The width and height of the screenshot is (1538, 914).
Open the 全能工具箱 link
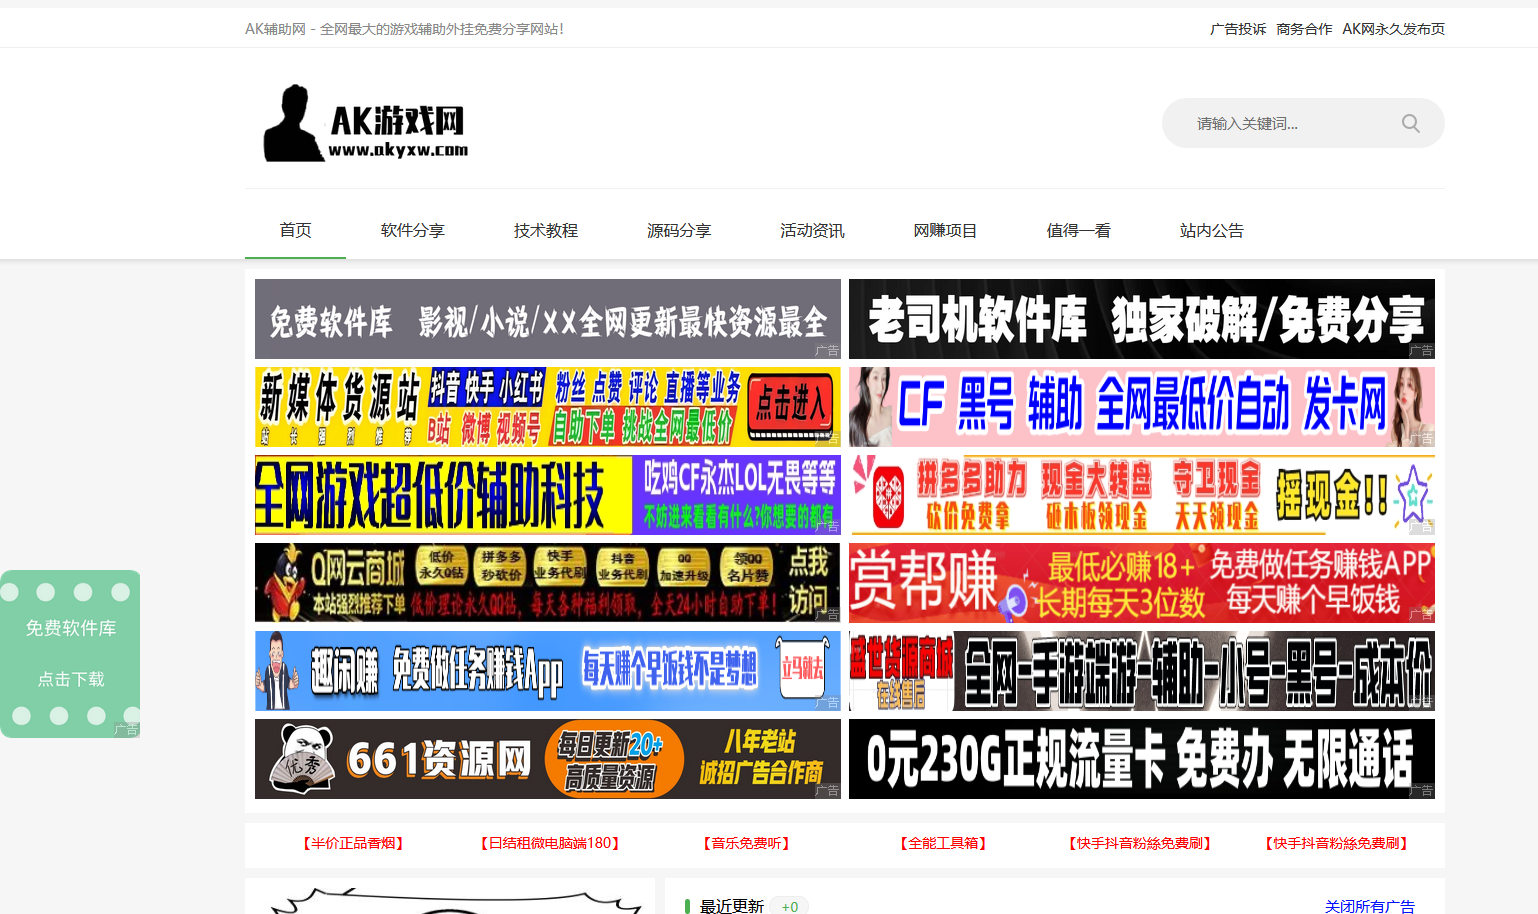click(x=943, y=843)
